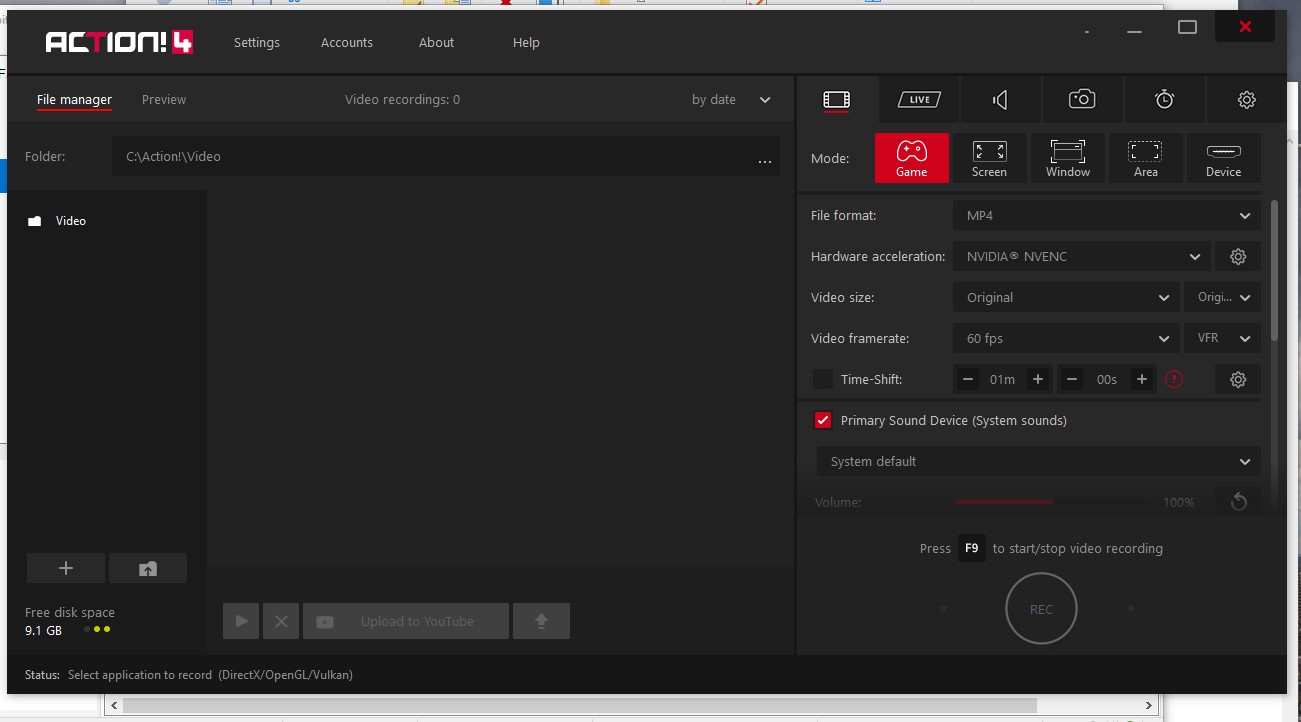The image size is (1301, 722).
Task: Open the File format MP4 dropdown
Action: [x=1107, y=215]
